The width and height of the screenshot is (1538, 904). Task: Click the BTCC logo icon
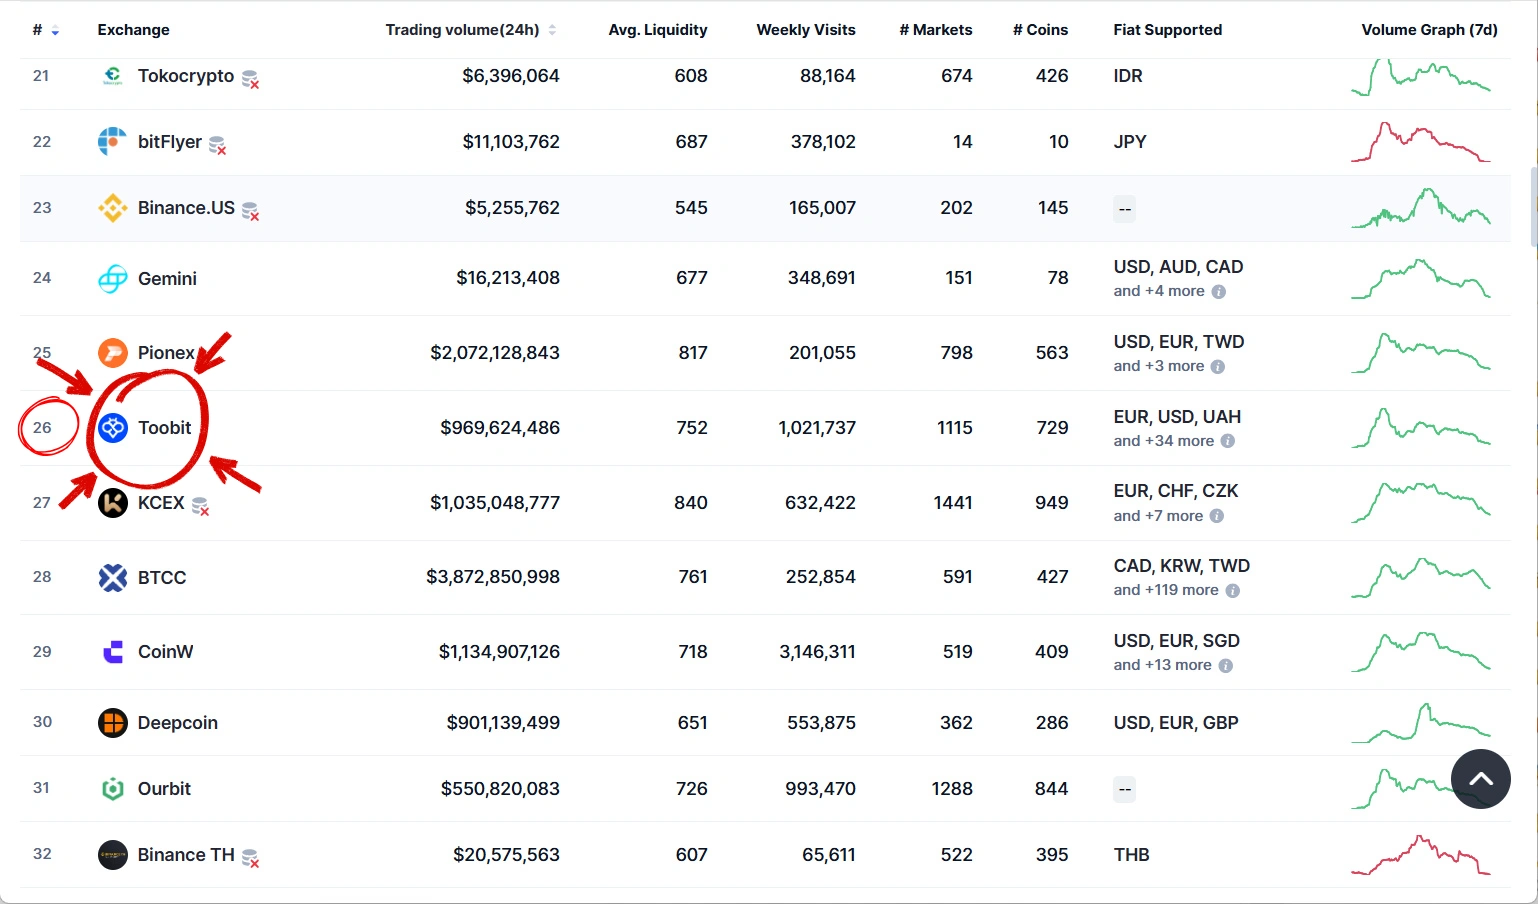coord(113,578)
